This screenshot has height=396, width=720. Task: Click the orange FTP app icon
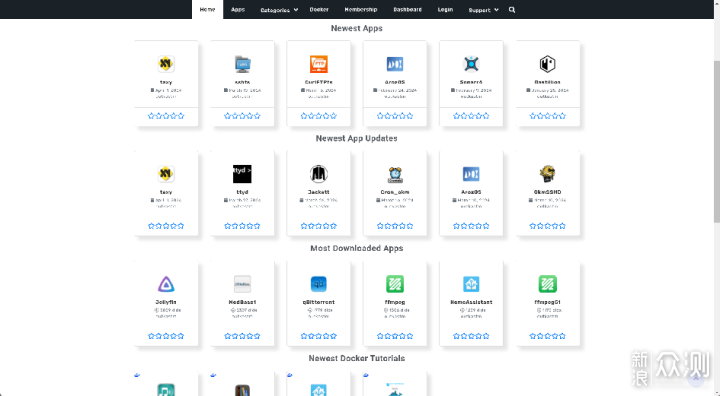click(x=319, y=64)
